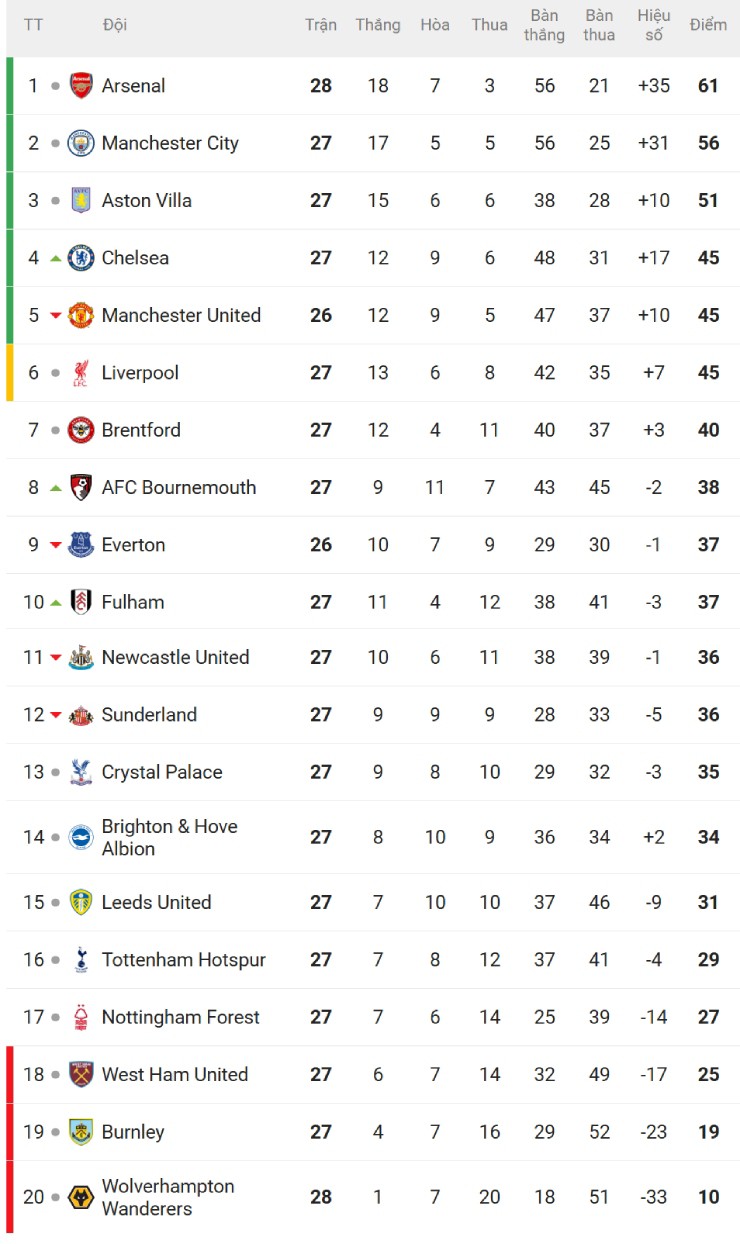Viewport: 740px width, 1244px height.
Task: Click the Wolverhampton Wanderers wolf badge
Action: point(81,1197)
